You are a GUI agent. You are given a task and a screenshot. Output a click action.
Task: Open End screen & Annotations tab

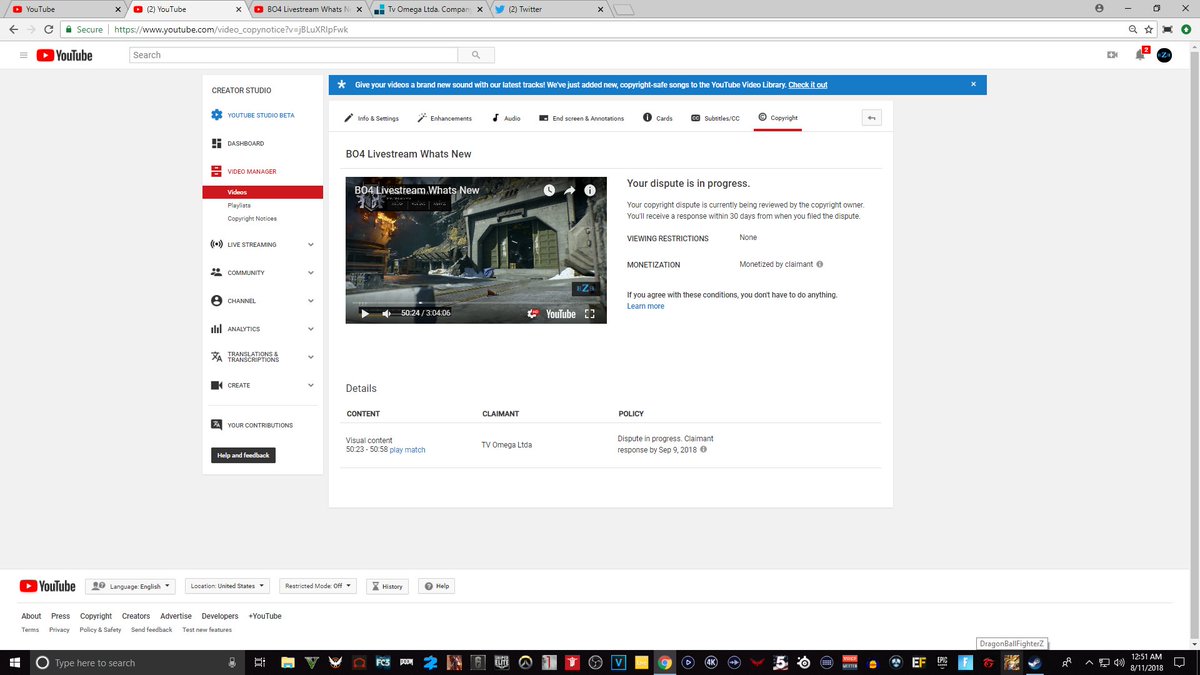coord(581,118)
